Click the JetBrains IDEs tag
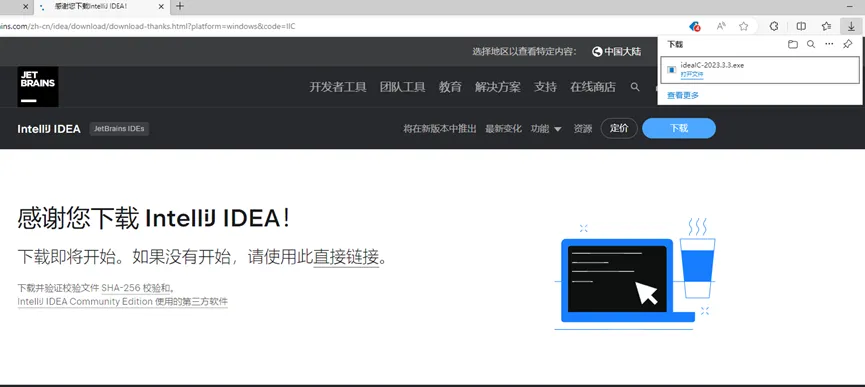The height and width of the screenshot is (387, 865). tap(119, 128)
